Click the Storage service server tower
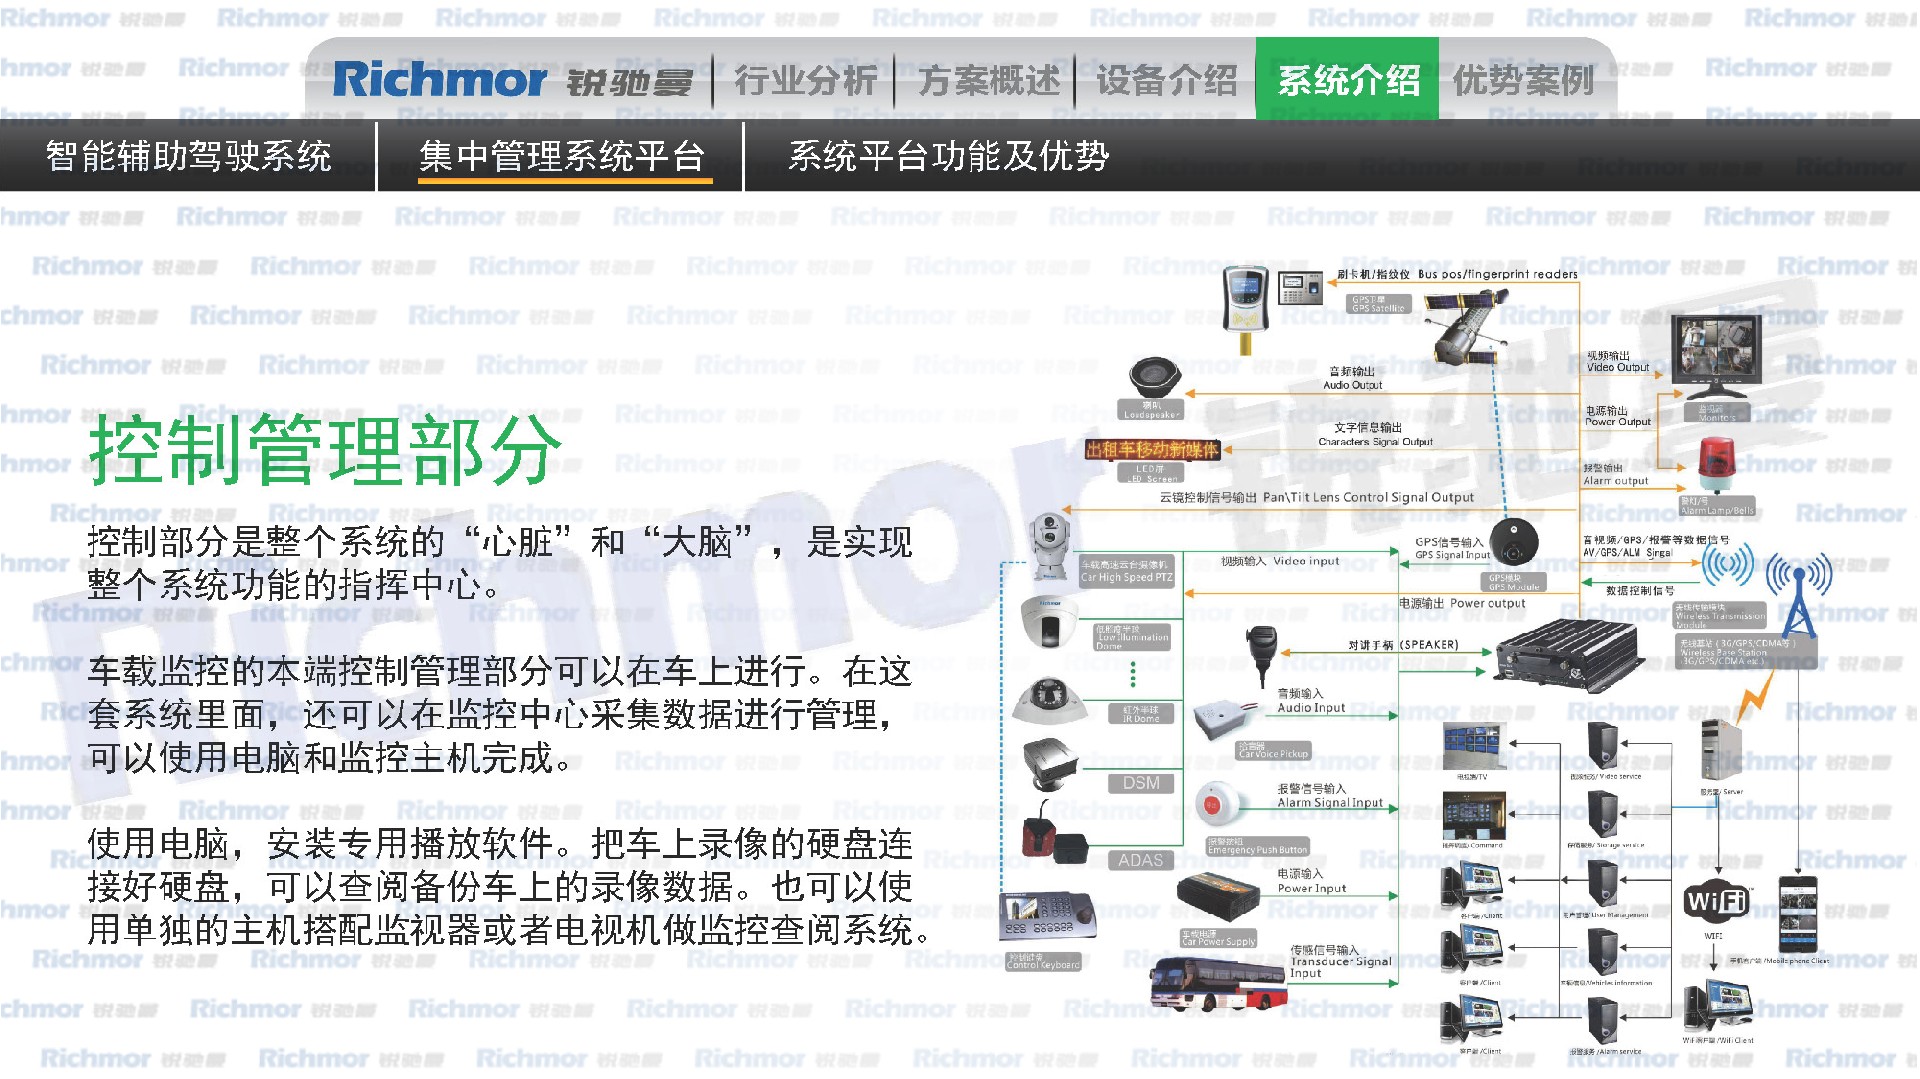 [x=1603, y=815]
